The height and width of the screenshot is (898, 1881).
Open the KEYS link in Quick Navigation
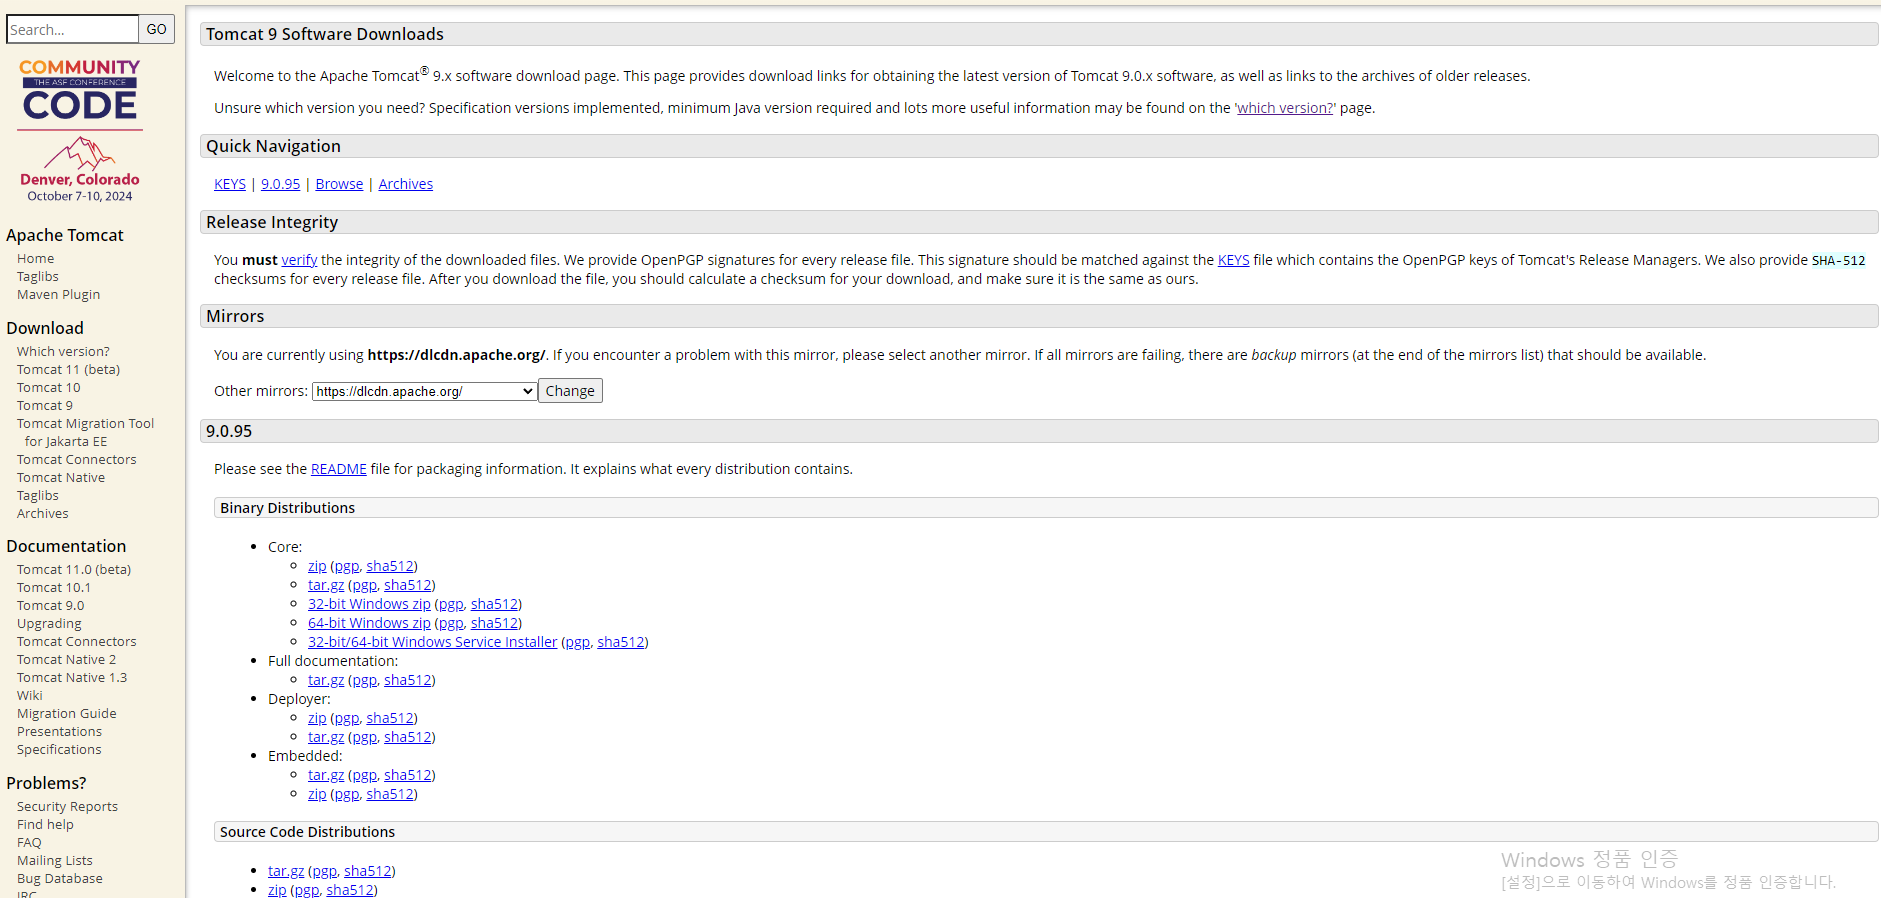click(230, 184)
